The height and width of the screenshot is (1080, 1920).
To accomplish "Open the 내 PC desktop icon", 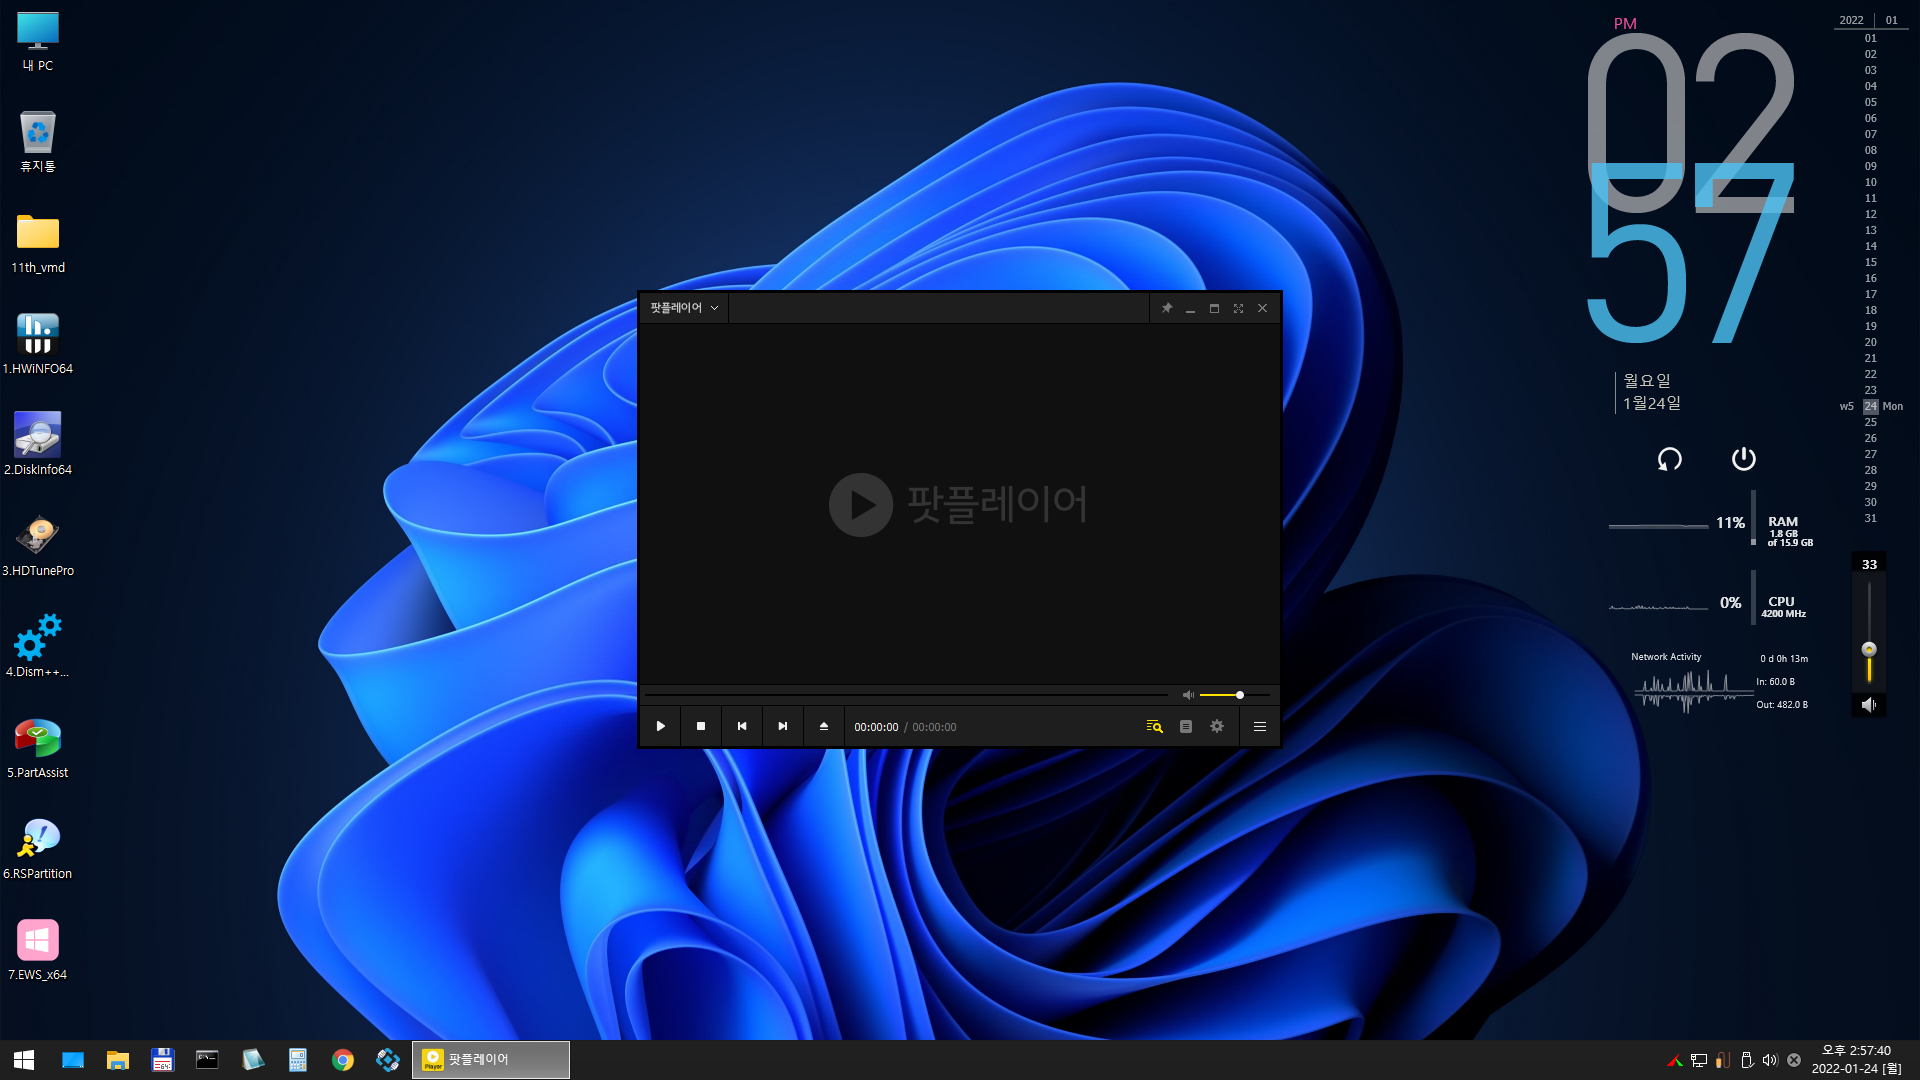I will pyautogui.click(x=38, y=42).
